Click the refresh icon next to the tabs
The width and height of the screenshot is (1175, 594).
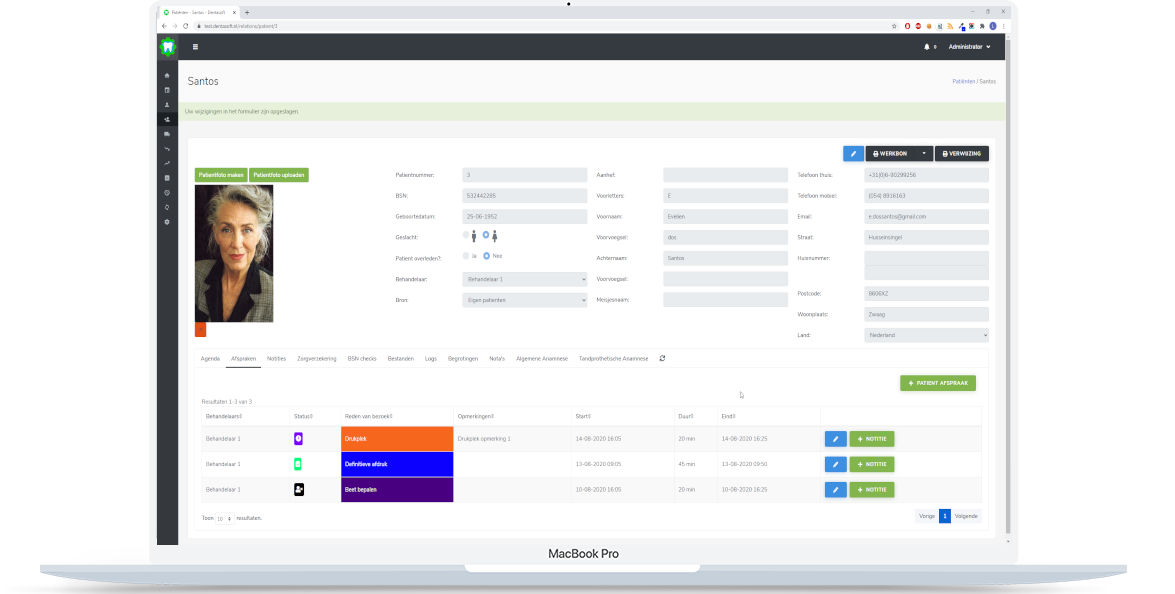coord(662,358)
